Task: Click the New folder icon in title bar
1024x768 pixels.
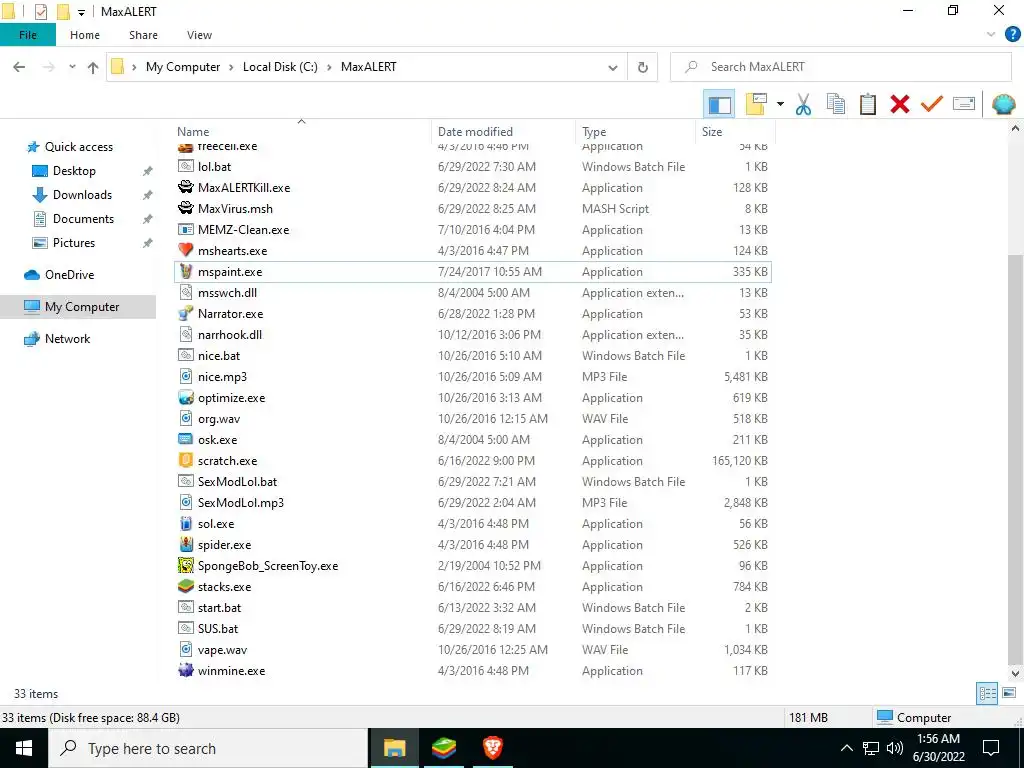Action: [x=63, y=12]
